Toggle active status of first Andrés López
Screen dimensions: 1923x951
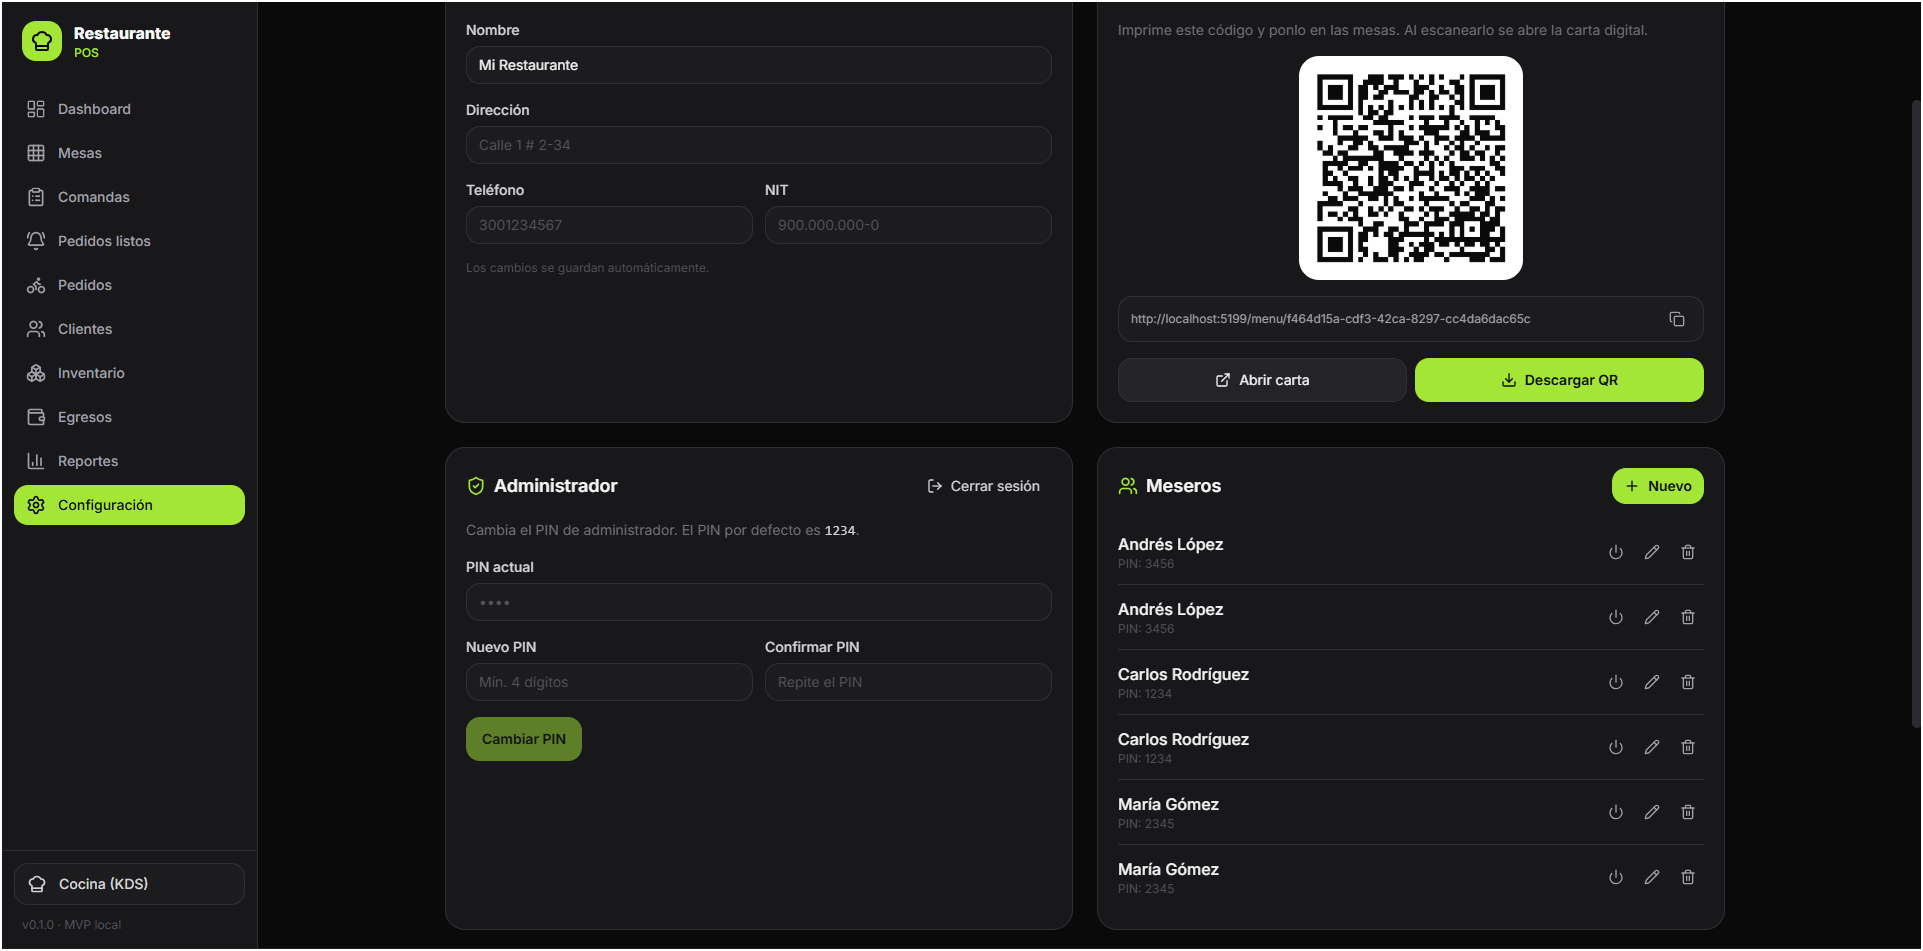[1616, 552]
